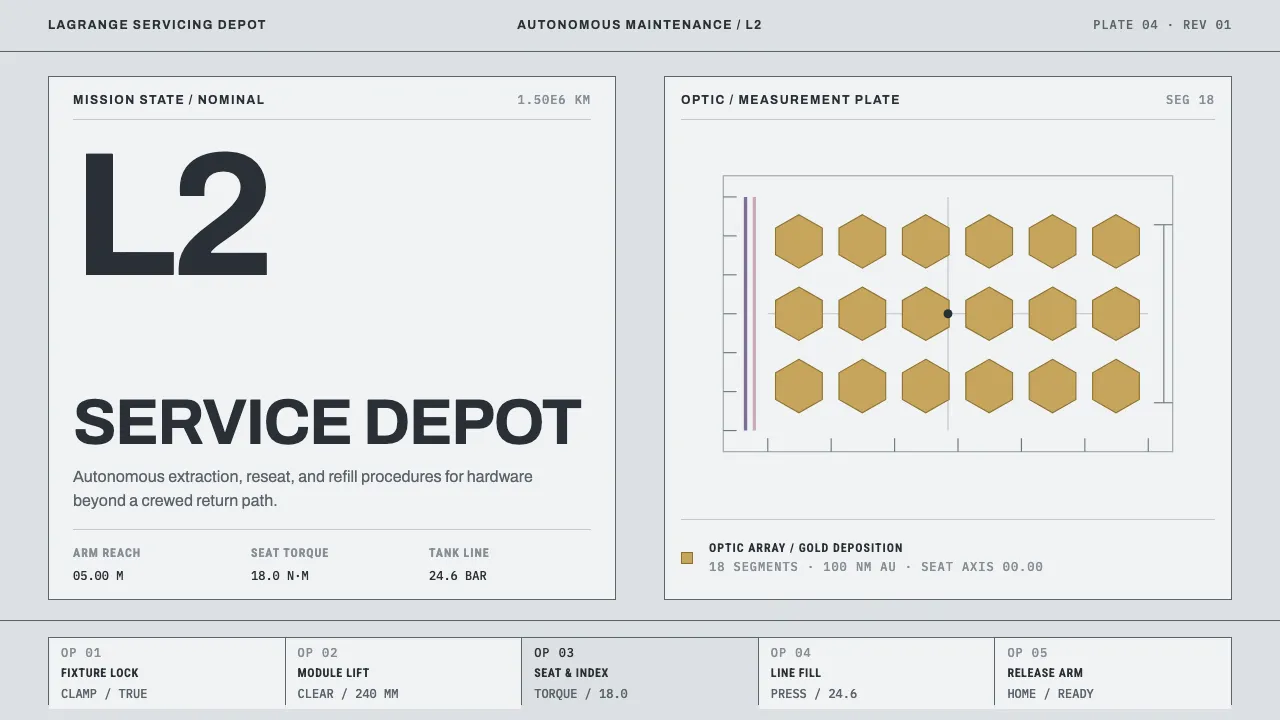The width and height of the screenshot is (1280, 720).
Task: Click the gold deposition legend swatch
Action: (x=687, y=558)
